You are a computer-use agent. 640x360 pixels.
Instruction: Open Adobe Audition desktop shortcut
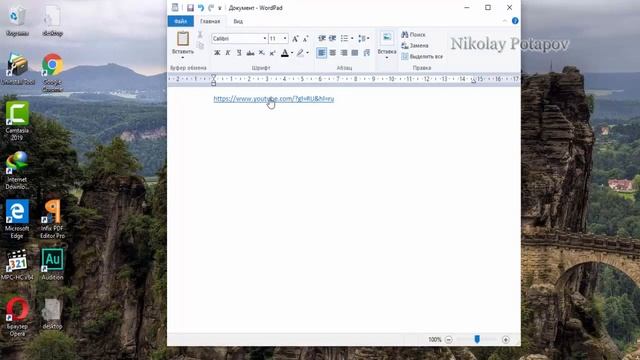[52, 264]
